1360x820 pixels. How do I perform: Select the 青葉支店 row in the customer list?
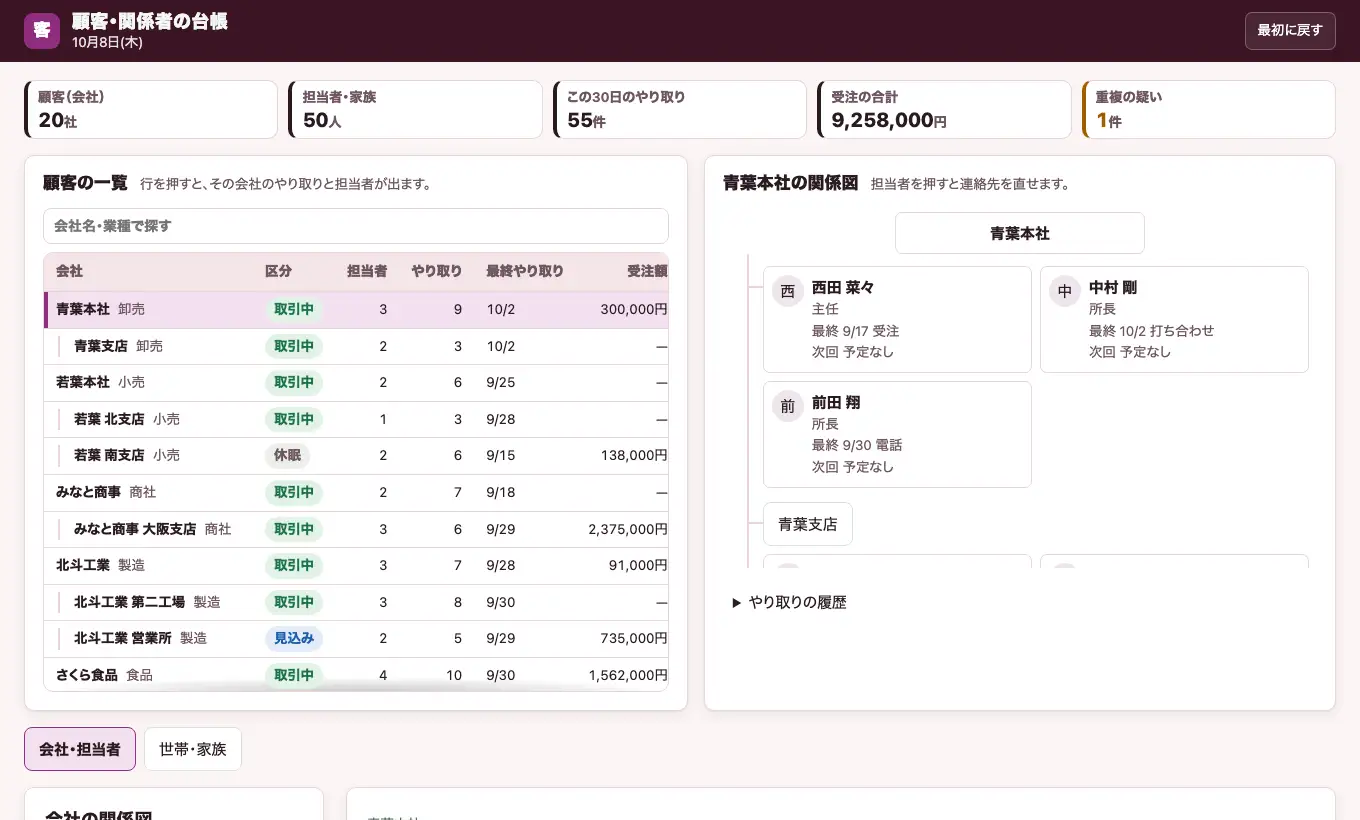[x=356, y=347]
